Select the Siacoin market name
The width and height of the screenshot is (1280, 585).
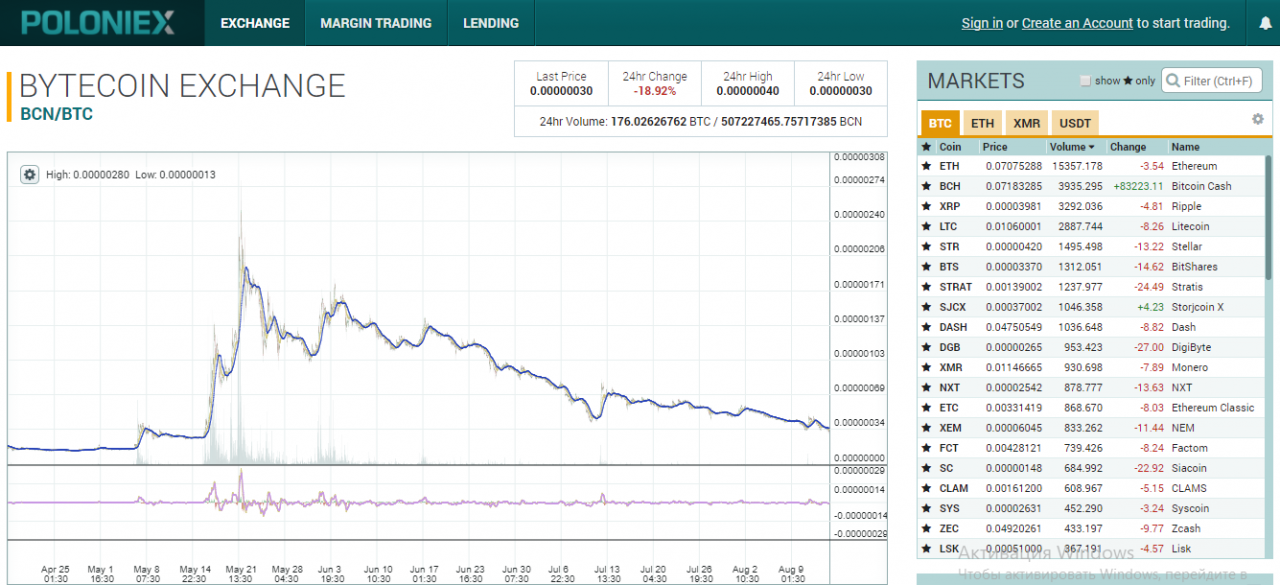point(1189,468)
